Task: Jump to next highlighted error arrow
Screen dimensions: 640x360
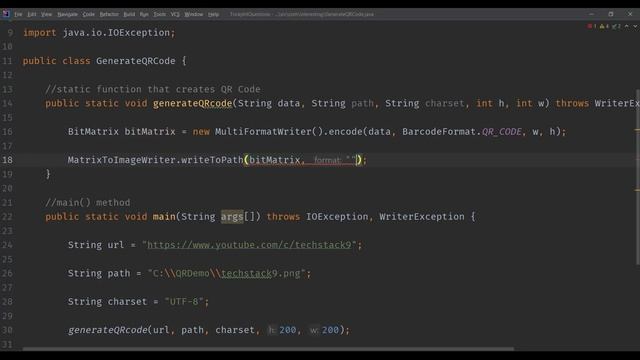Action: click(x=635, y=26)
